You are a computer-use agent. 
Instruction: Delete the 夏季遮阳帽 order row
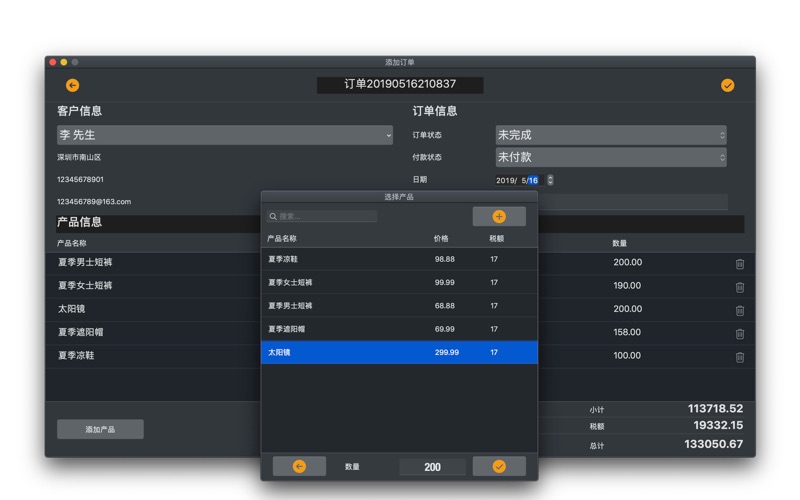[740, 333]
